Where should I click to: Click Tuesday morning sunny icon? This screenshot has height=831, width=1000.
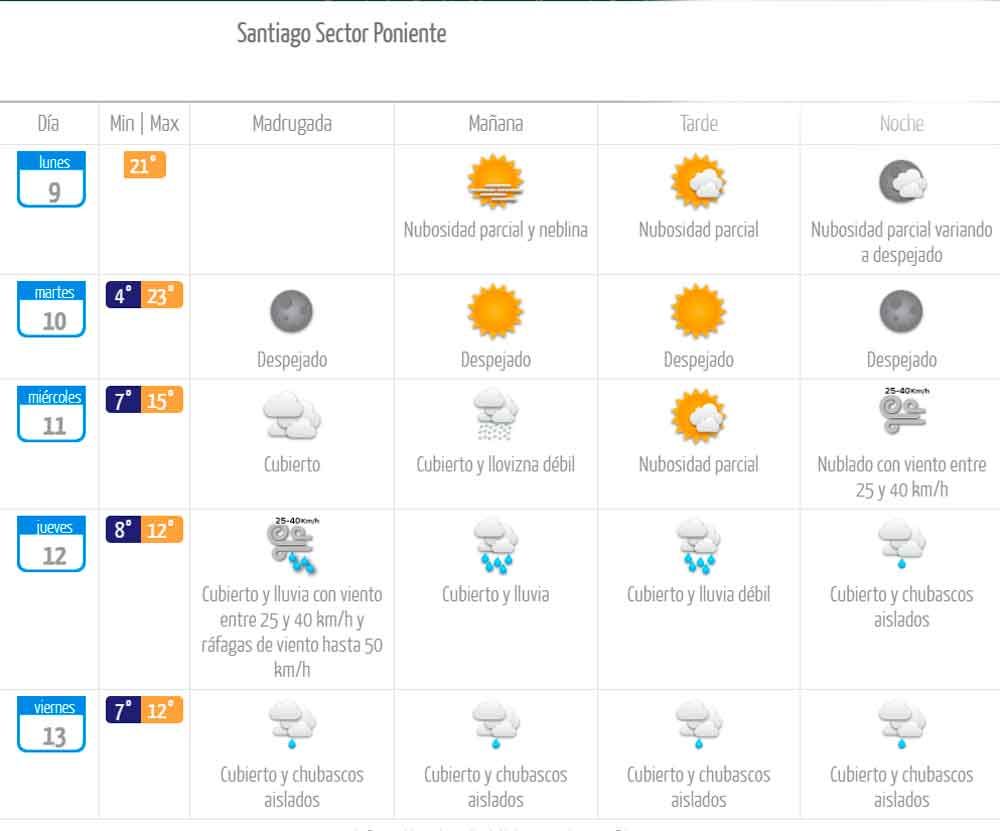pos(495,312)
